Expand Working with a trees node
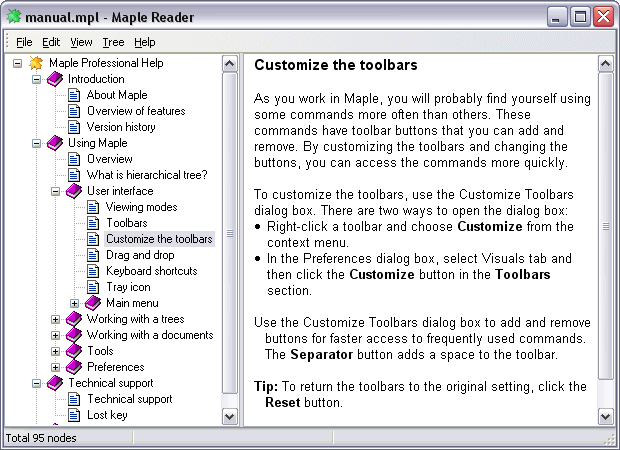620x450 pixels. tap(55, 320)
